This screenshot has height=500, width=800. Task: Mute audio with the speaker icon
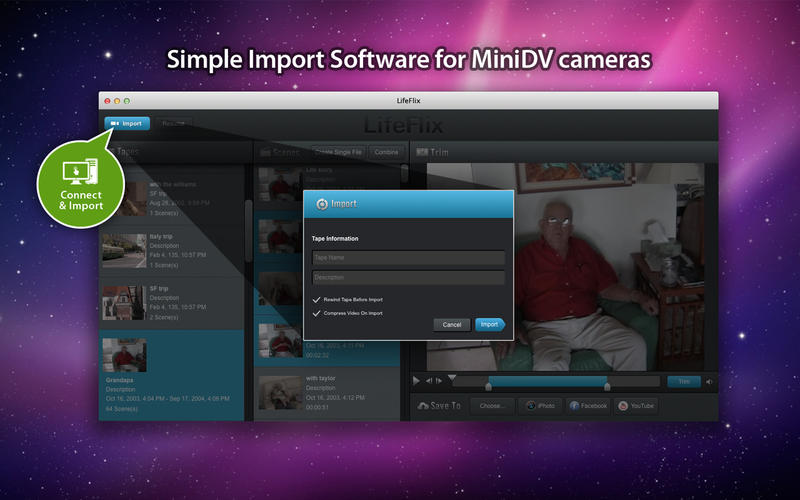710,381
